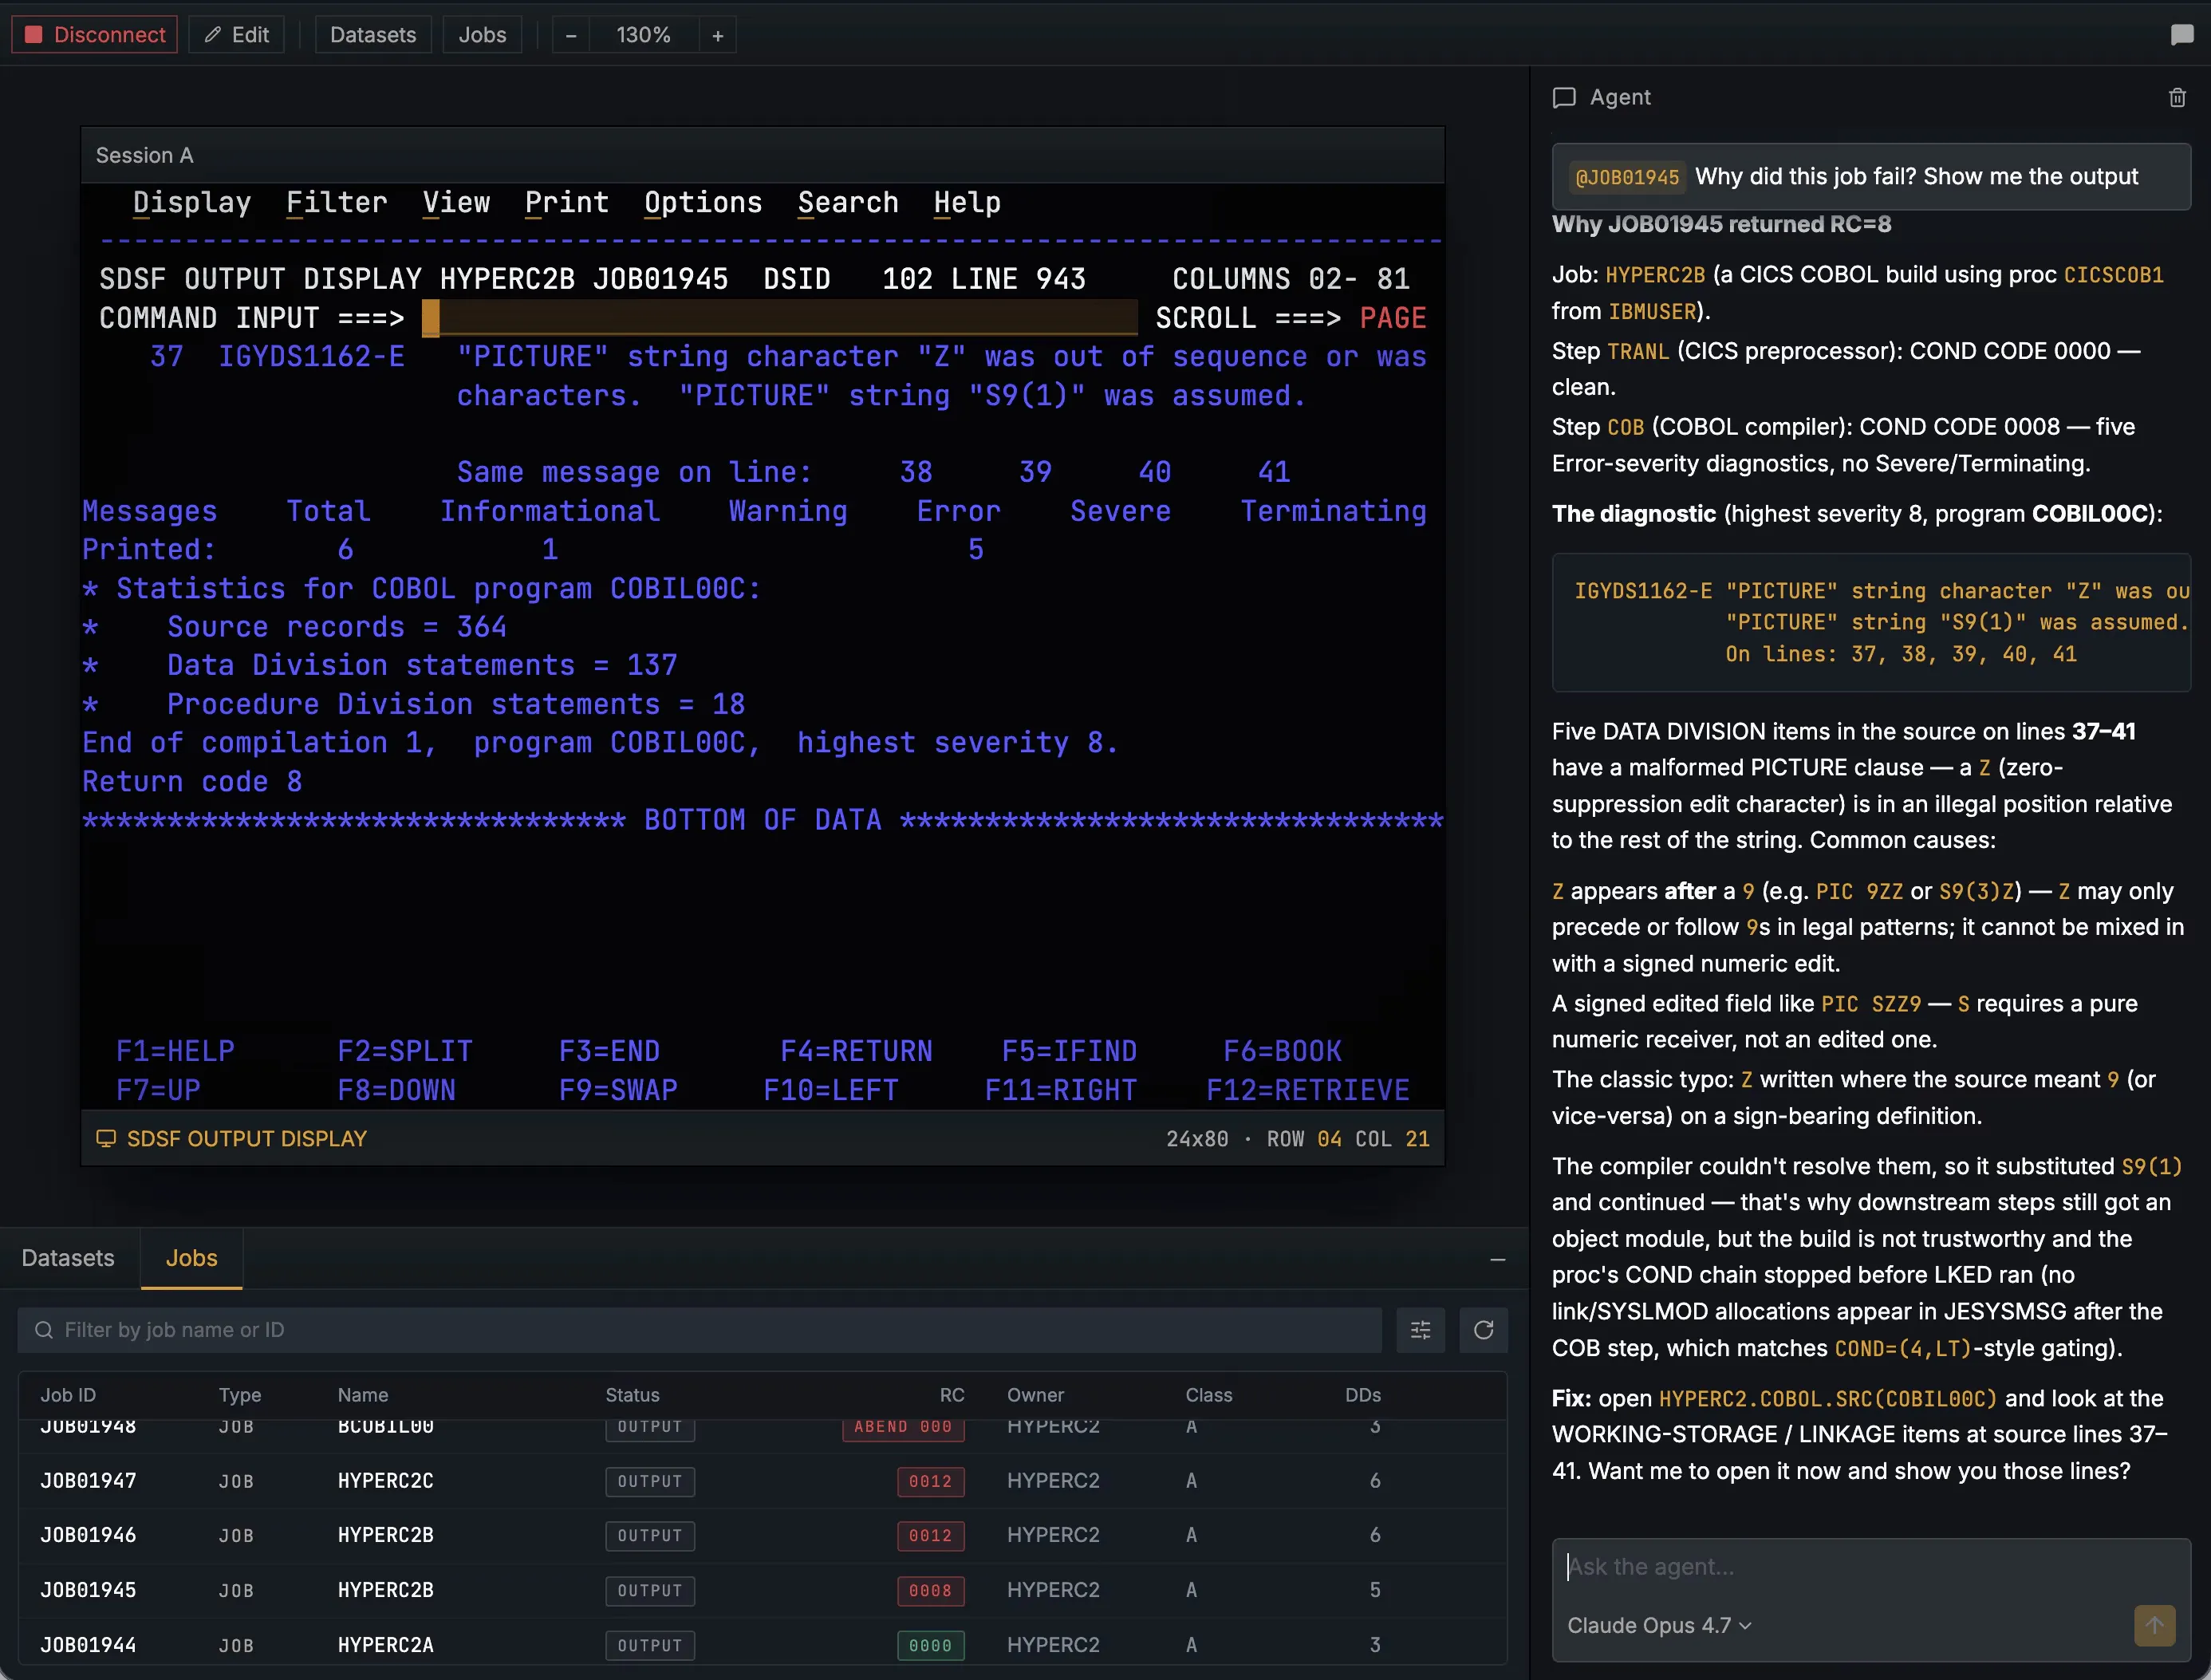Viewport: 2211px width, 1680px height.
Task: Send message with the arrow-up button
Action: pyautogui.click(x=2154, y=1625)
